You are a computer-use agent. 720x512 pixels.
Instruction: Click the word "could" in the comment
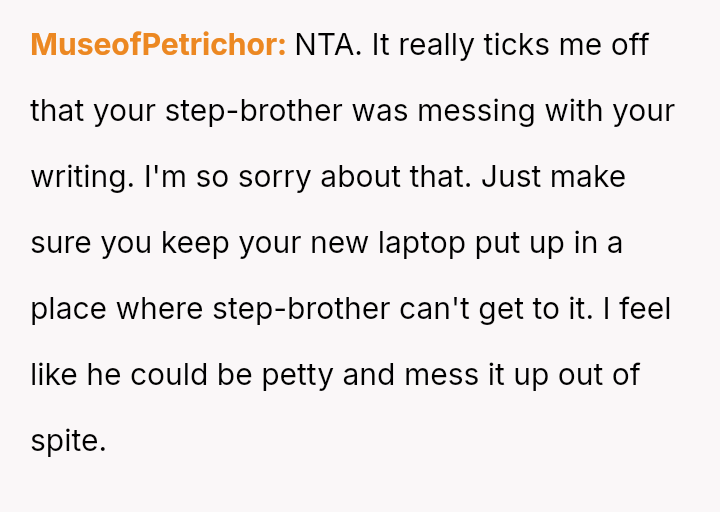pyautogui.click(x=183, y=375)
